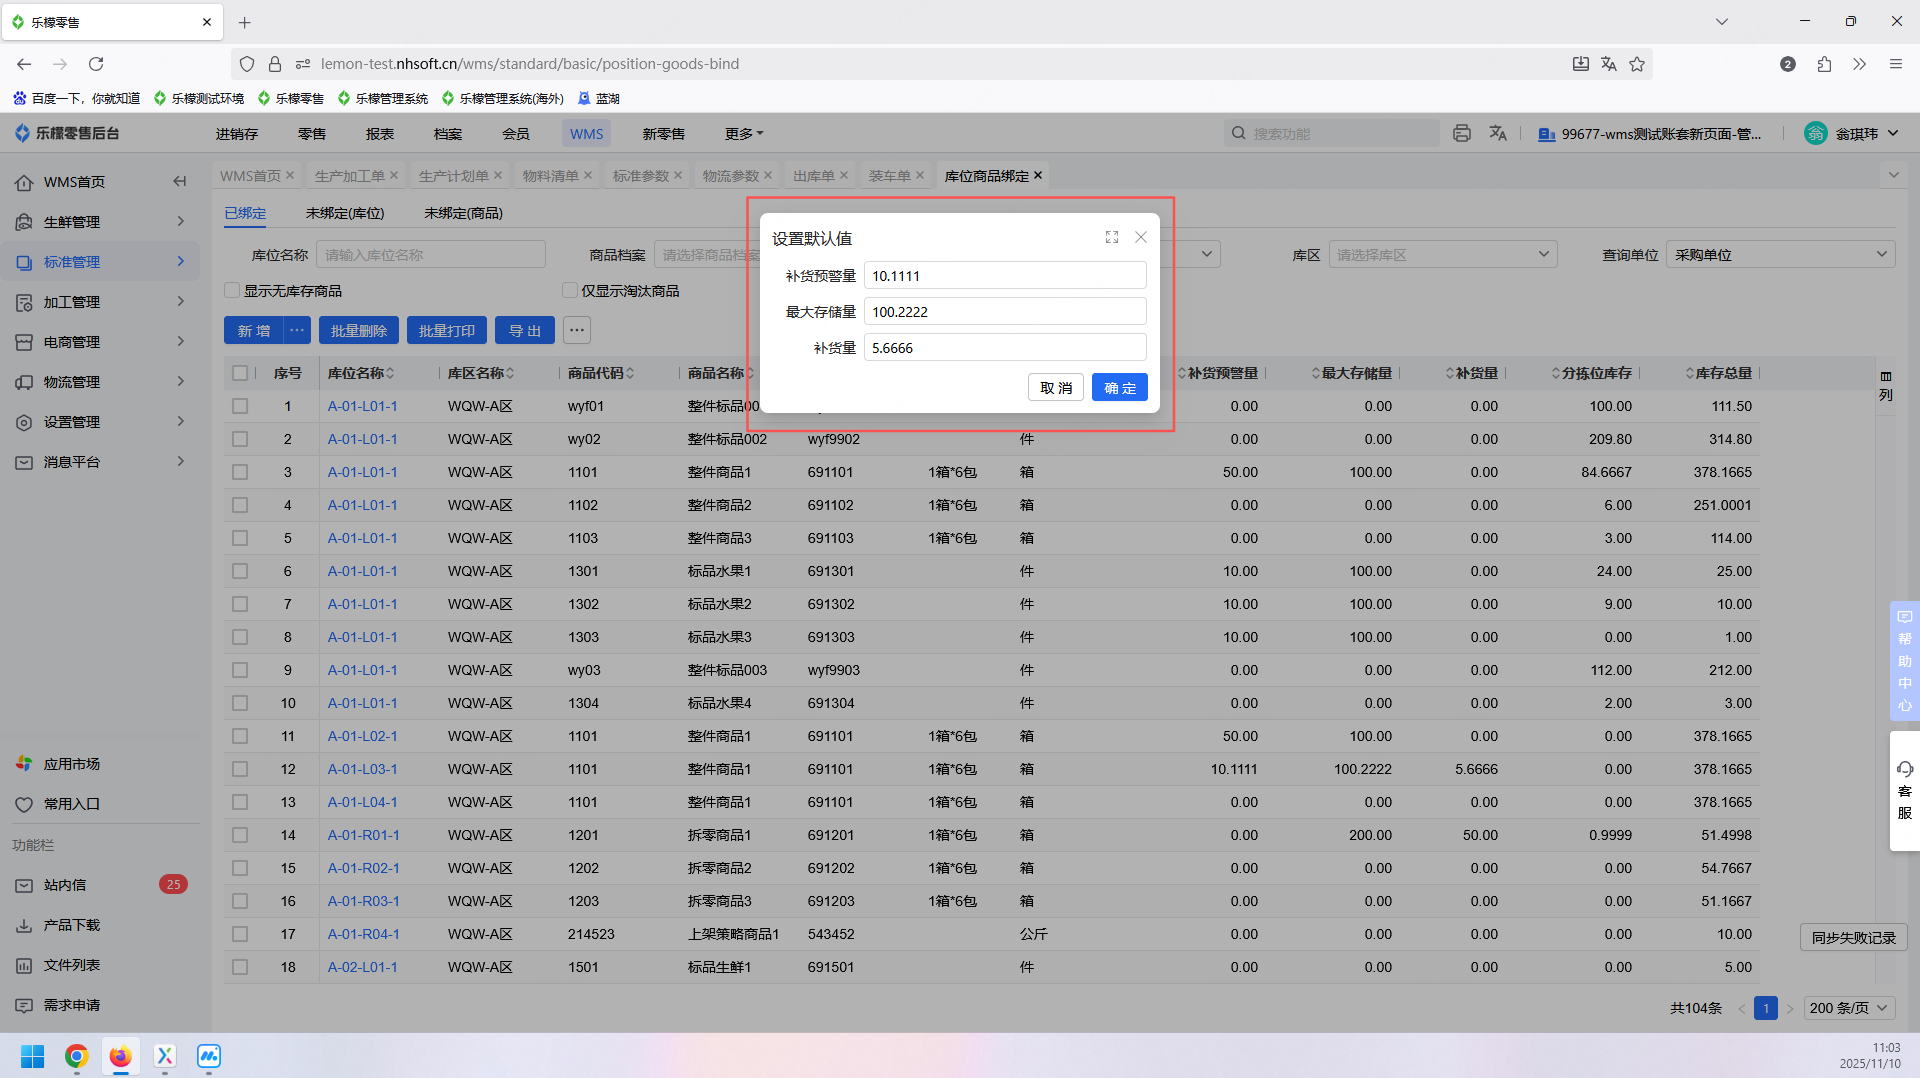This screenshot has width=1920, height=1078.
Task: Click the printer icon in the top bar
Action: (x=1461, y=133)
